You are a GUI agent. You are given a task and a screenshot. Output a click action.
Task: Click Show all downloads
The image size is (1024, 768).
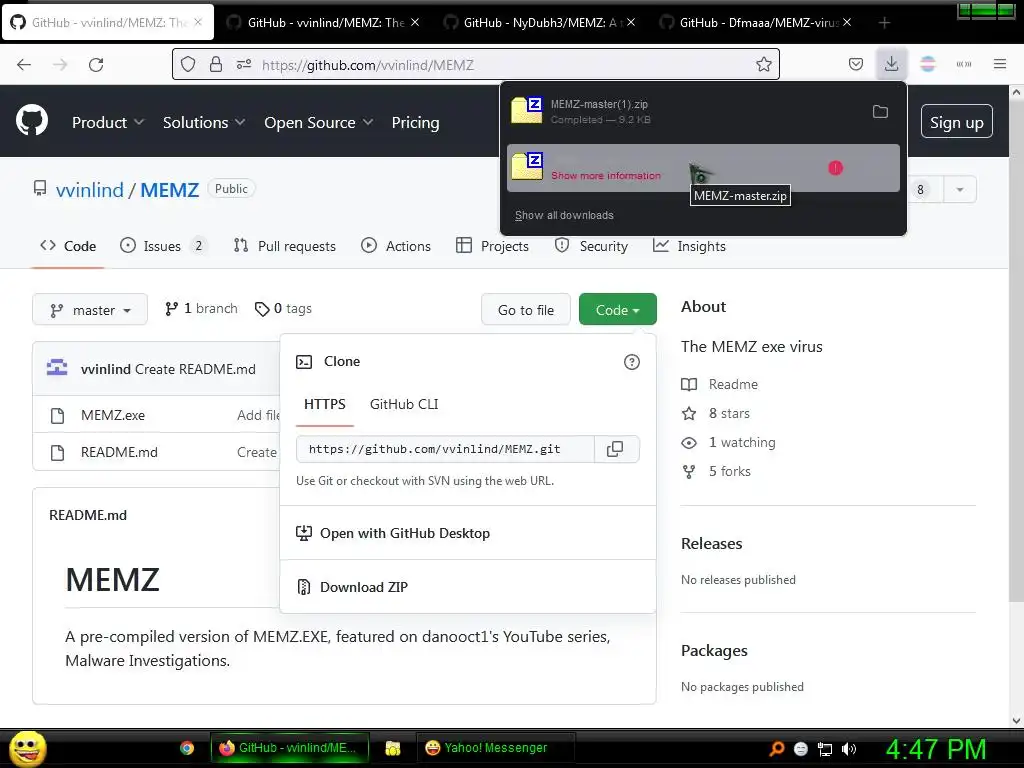564,216
